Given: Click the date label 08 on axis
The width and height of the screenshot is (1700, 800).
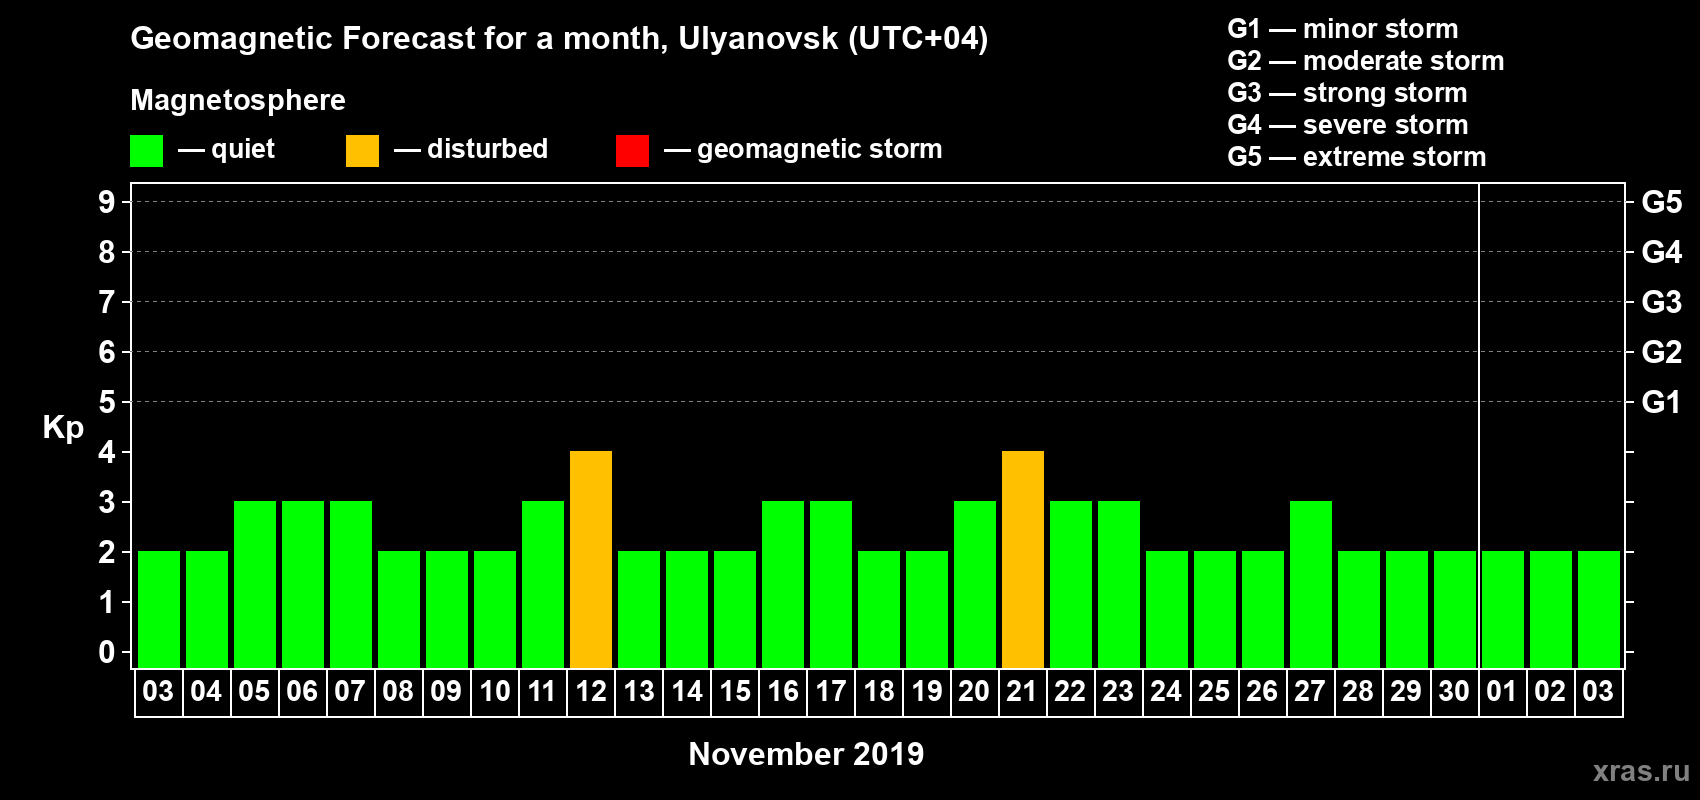Looking at the screenshot, I should tap(398, 691).
